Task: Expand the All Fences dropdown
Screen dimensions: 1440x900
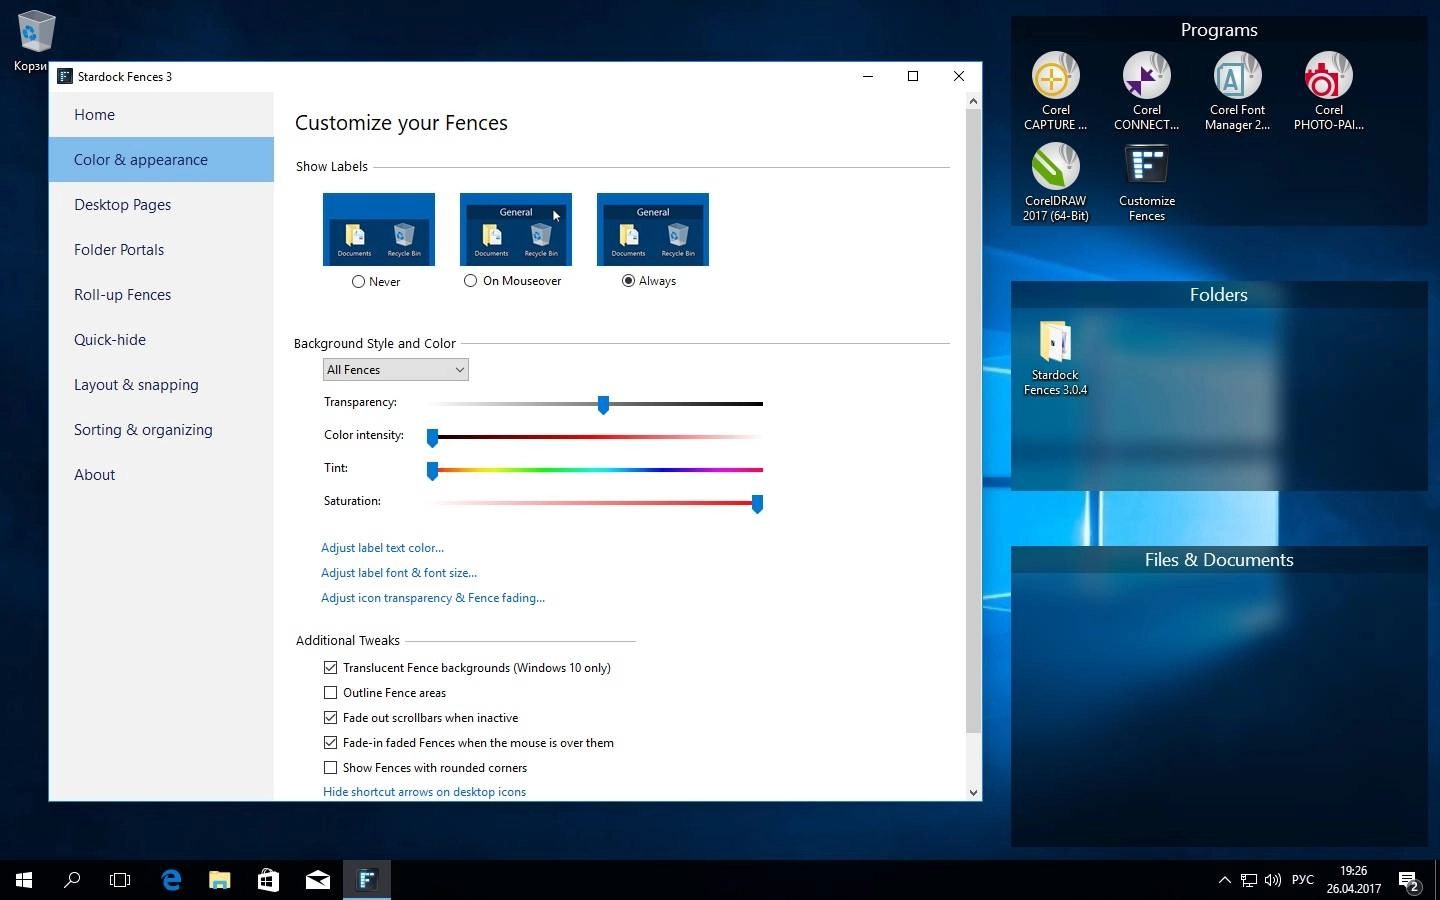Action: [396, 370]
